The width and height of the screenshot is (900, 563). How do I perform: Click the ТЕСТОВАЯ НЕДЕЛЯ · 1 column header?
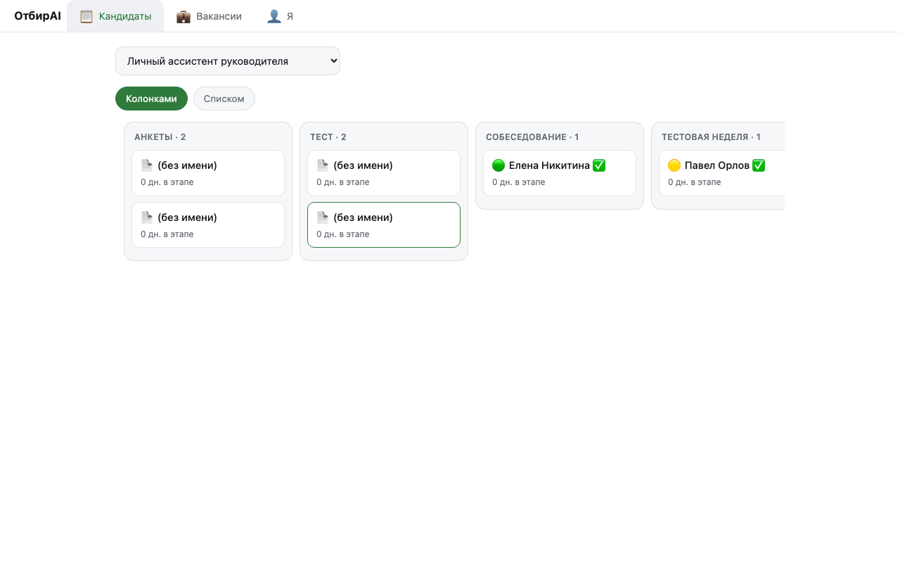coord(711,137)
